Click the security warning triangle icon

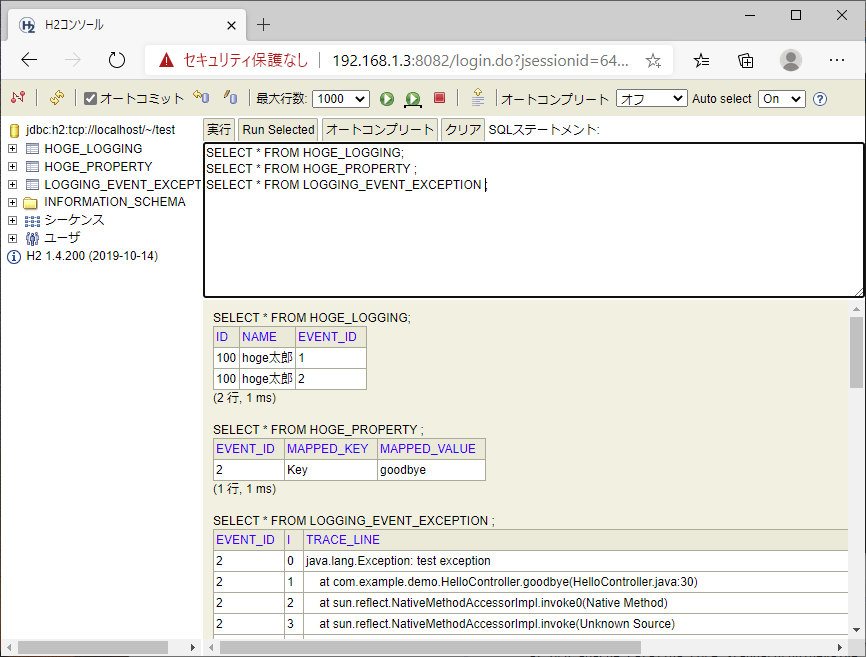coord(166,60)
